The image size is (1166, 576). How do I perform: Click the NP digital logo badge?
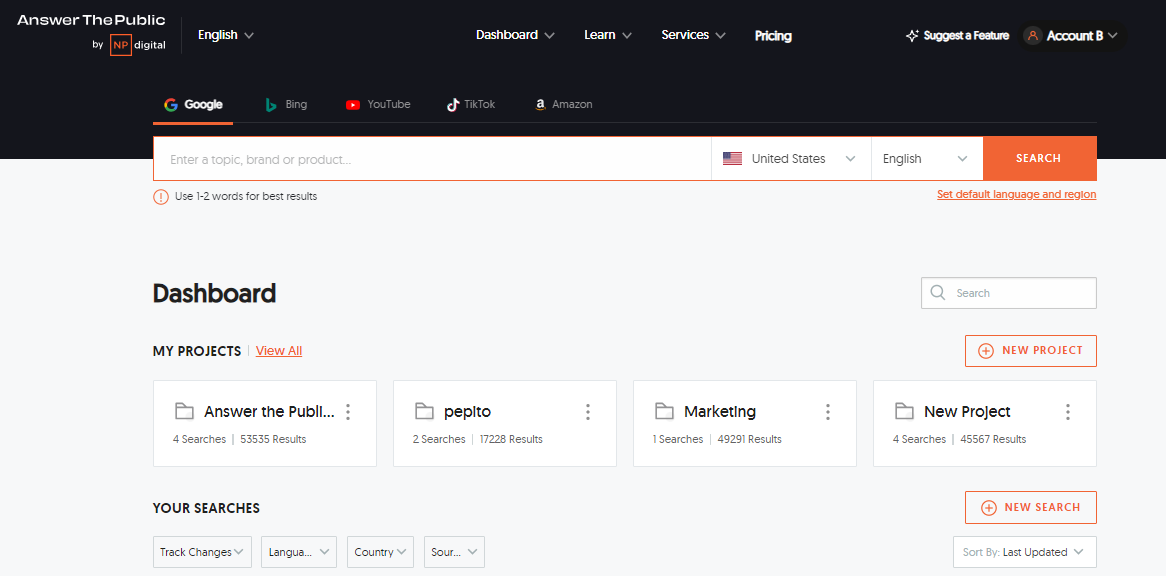pos(120,45)
